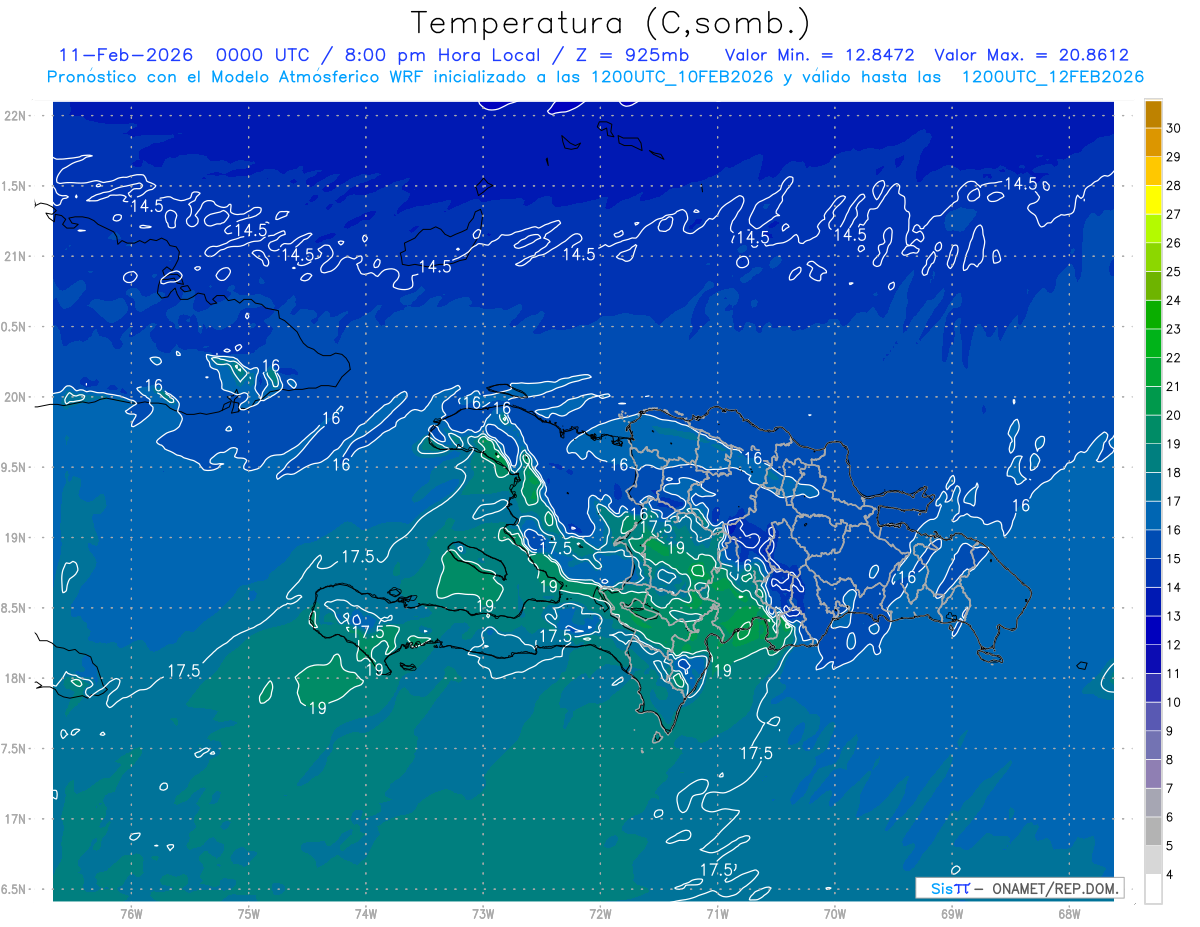Click the latitude axis label "18N"

tap(16, 679)
